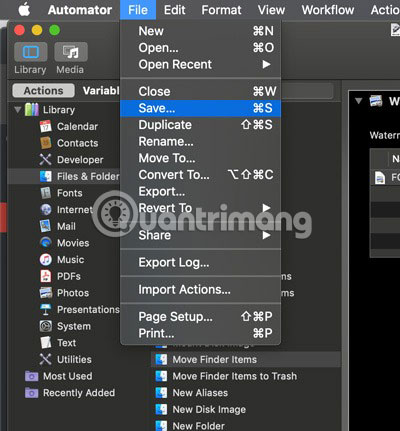Choose Open… from the File menu
This screenshot has width=400, height=431.
(200, 48)
